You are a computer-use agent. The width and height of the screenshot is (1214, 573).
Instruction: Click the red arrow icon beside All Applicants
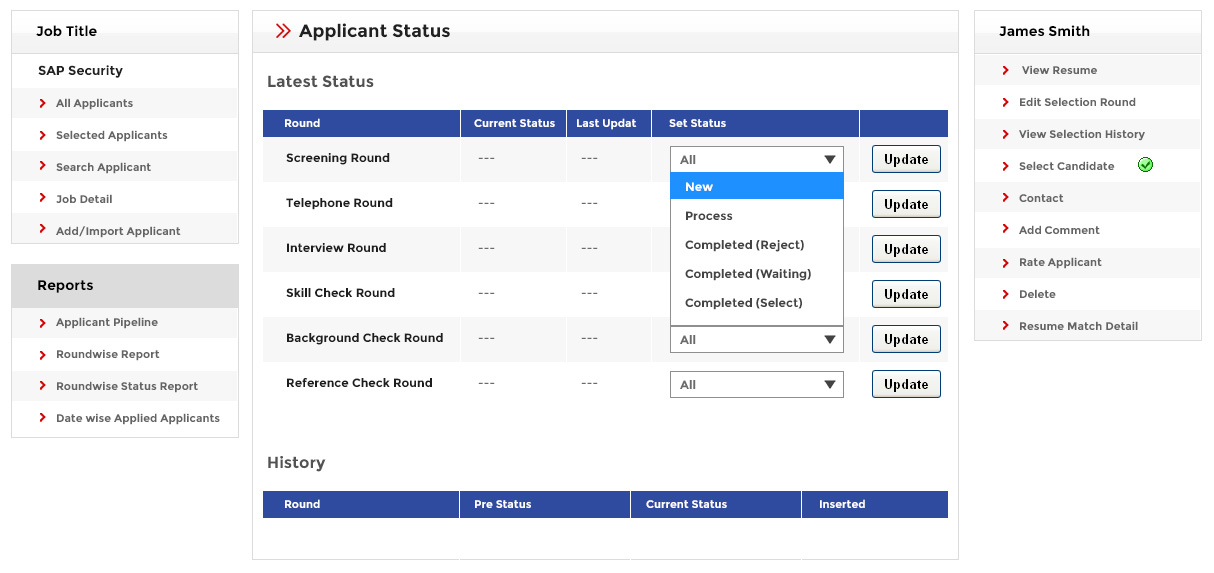[x=43, y=103]
